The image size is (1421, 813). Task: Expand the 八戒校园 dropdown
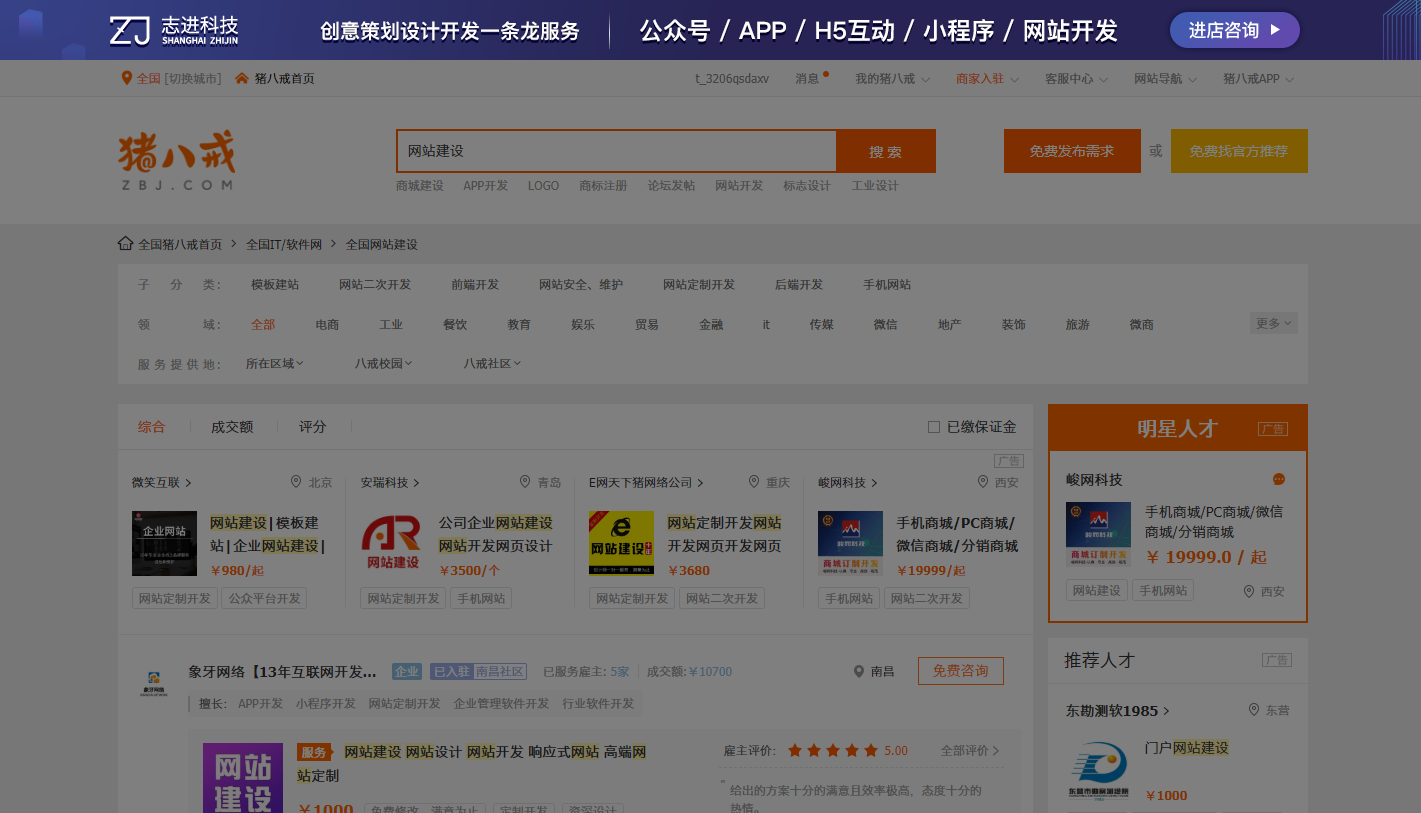[384, 363]
